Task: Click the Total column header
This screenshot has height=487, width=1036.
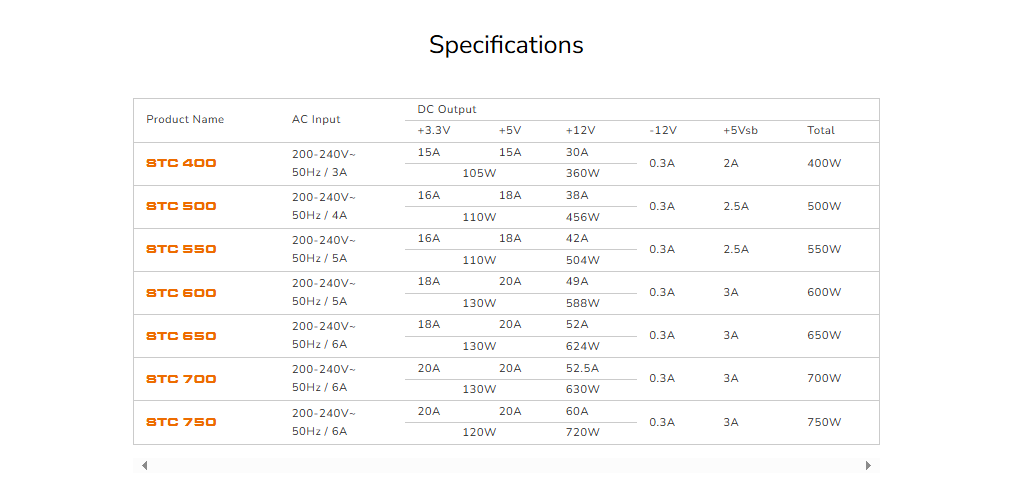Action: click(x=821, y=130)
